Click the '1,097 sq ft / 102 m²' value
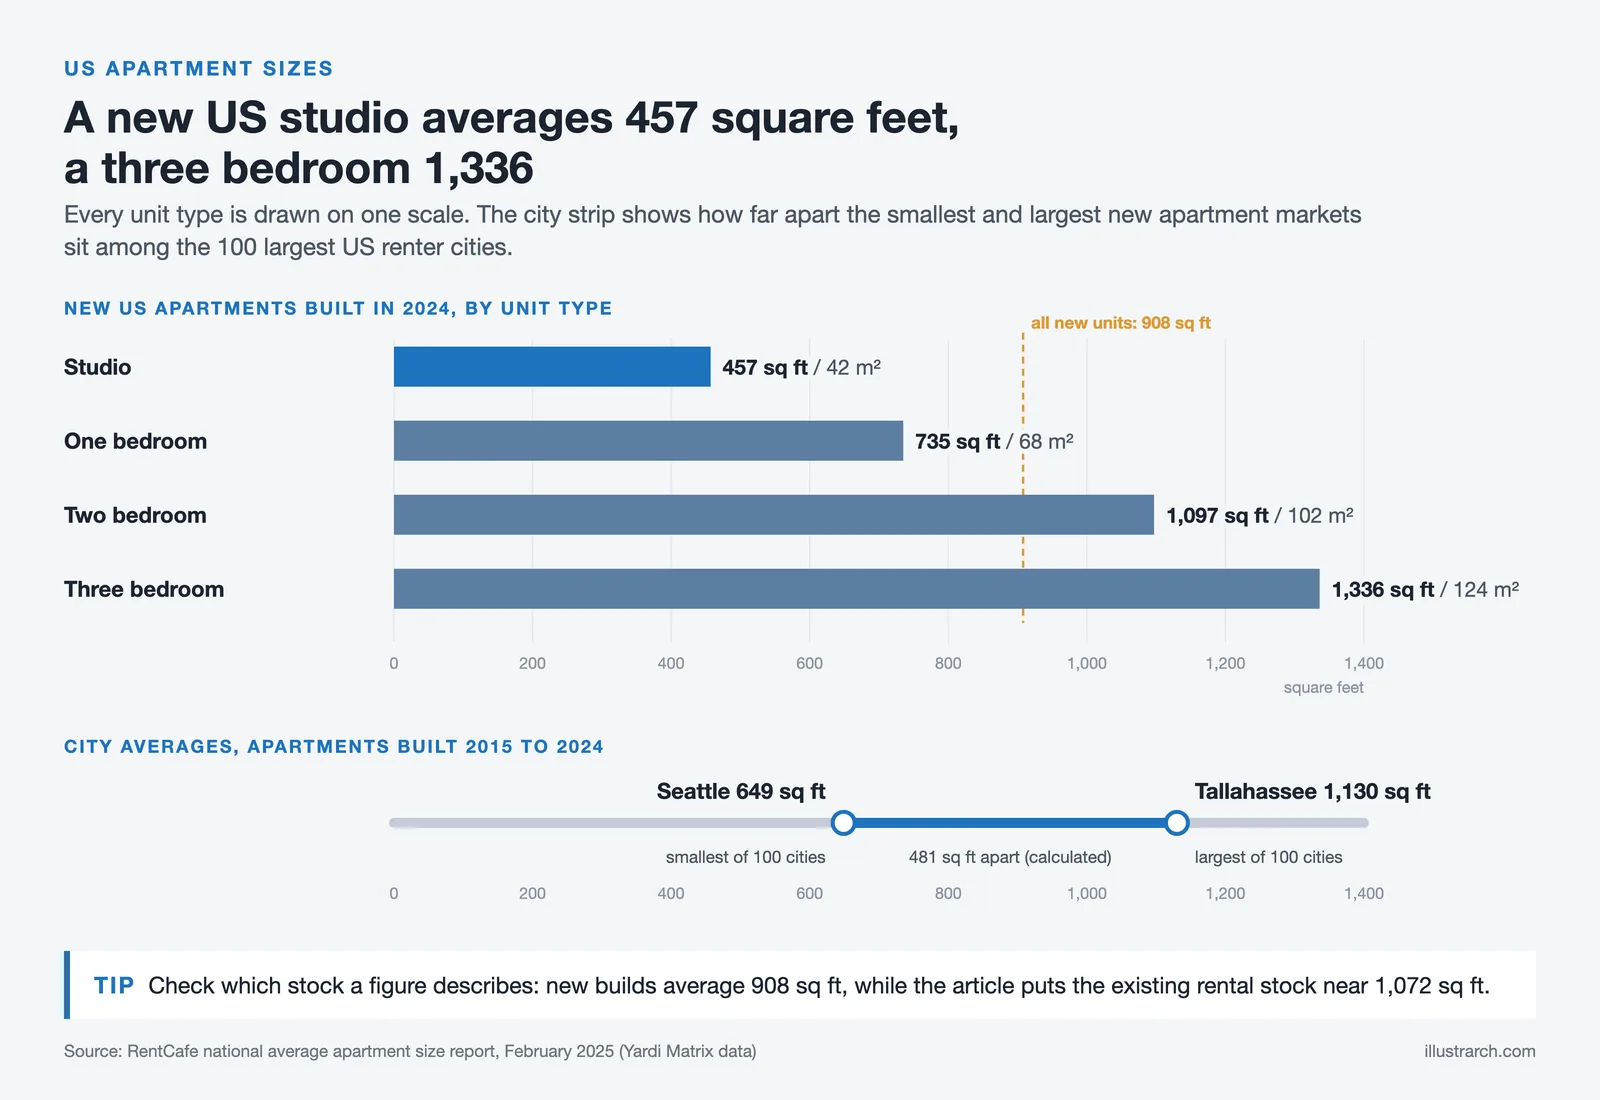 click(1260, 515)
